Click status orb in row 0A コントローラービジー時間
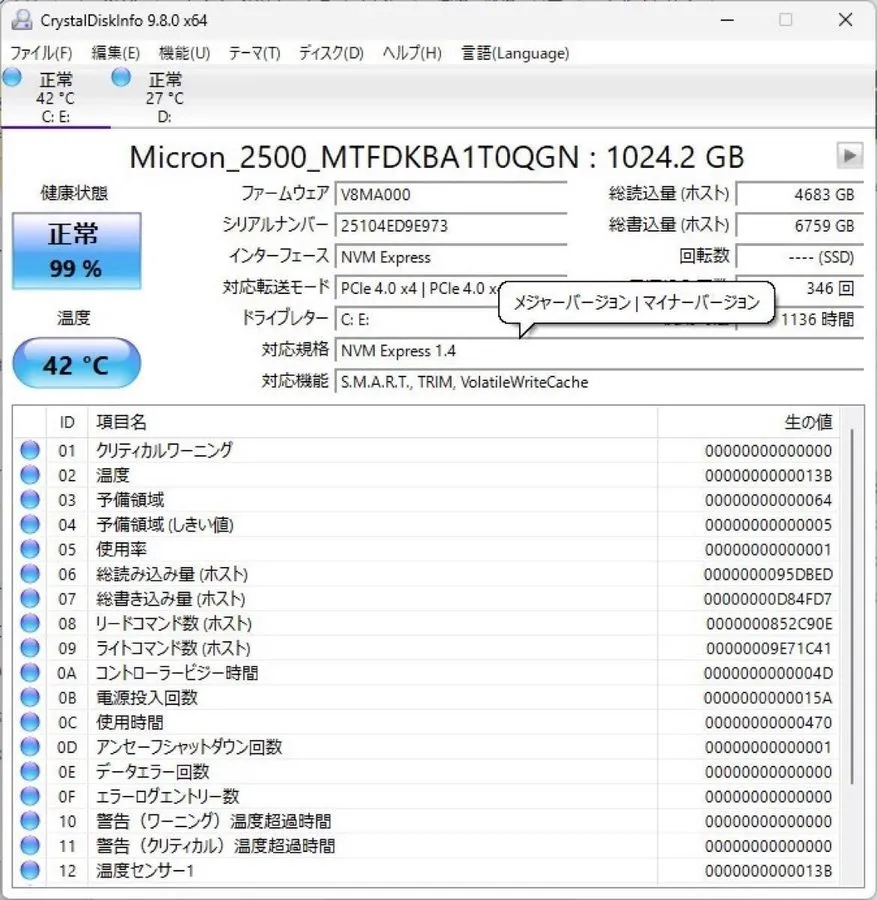 tap(30, 672)
